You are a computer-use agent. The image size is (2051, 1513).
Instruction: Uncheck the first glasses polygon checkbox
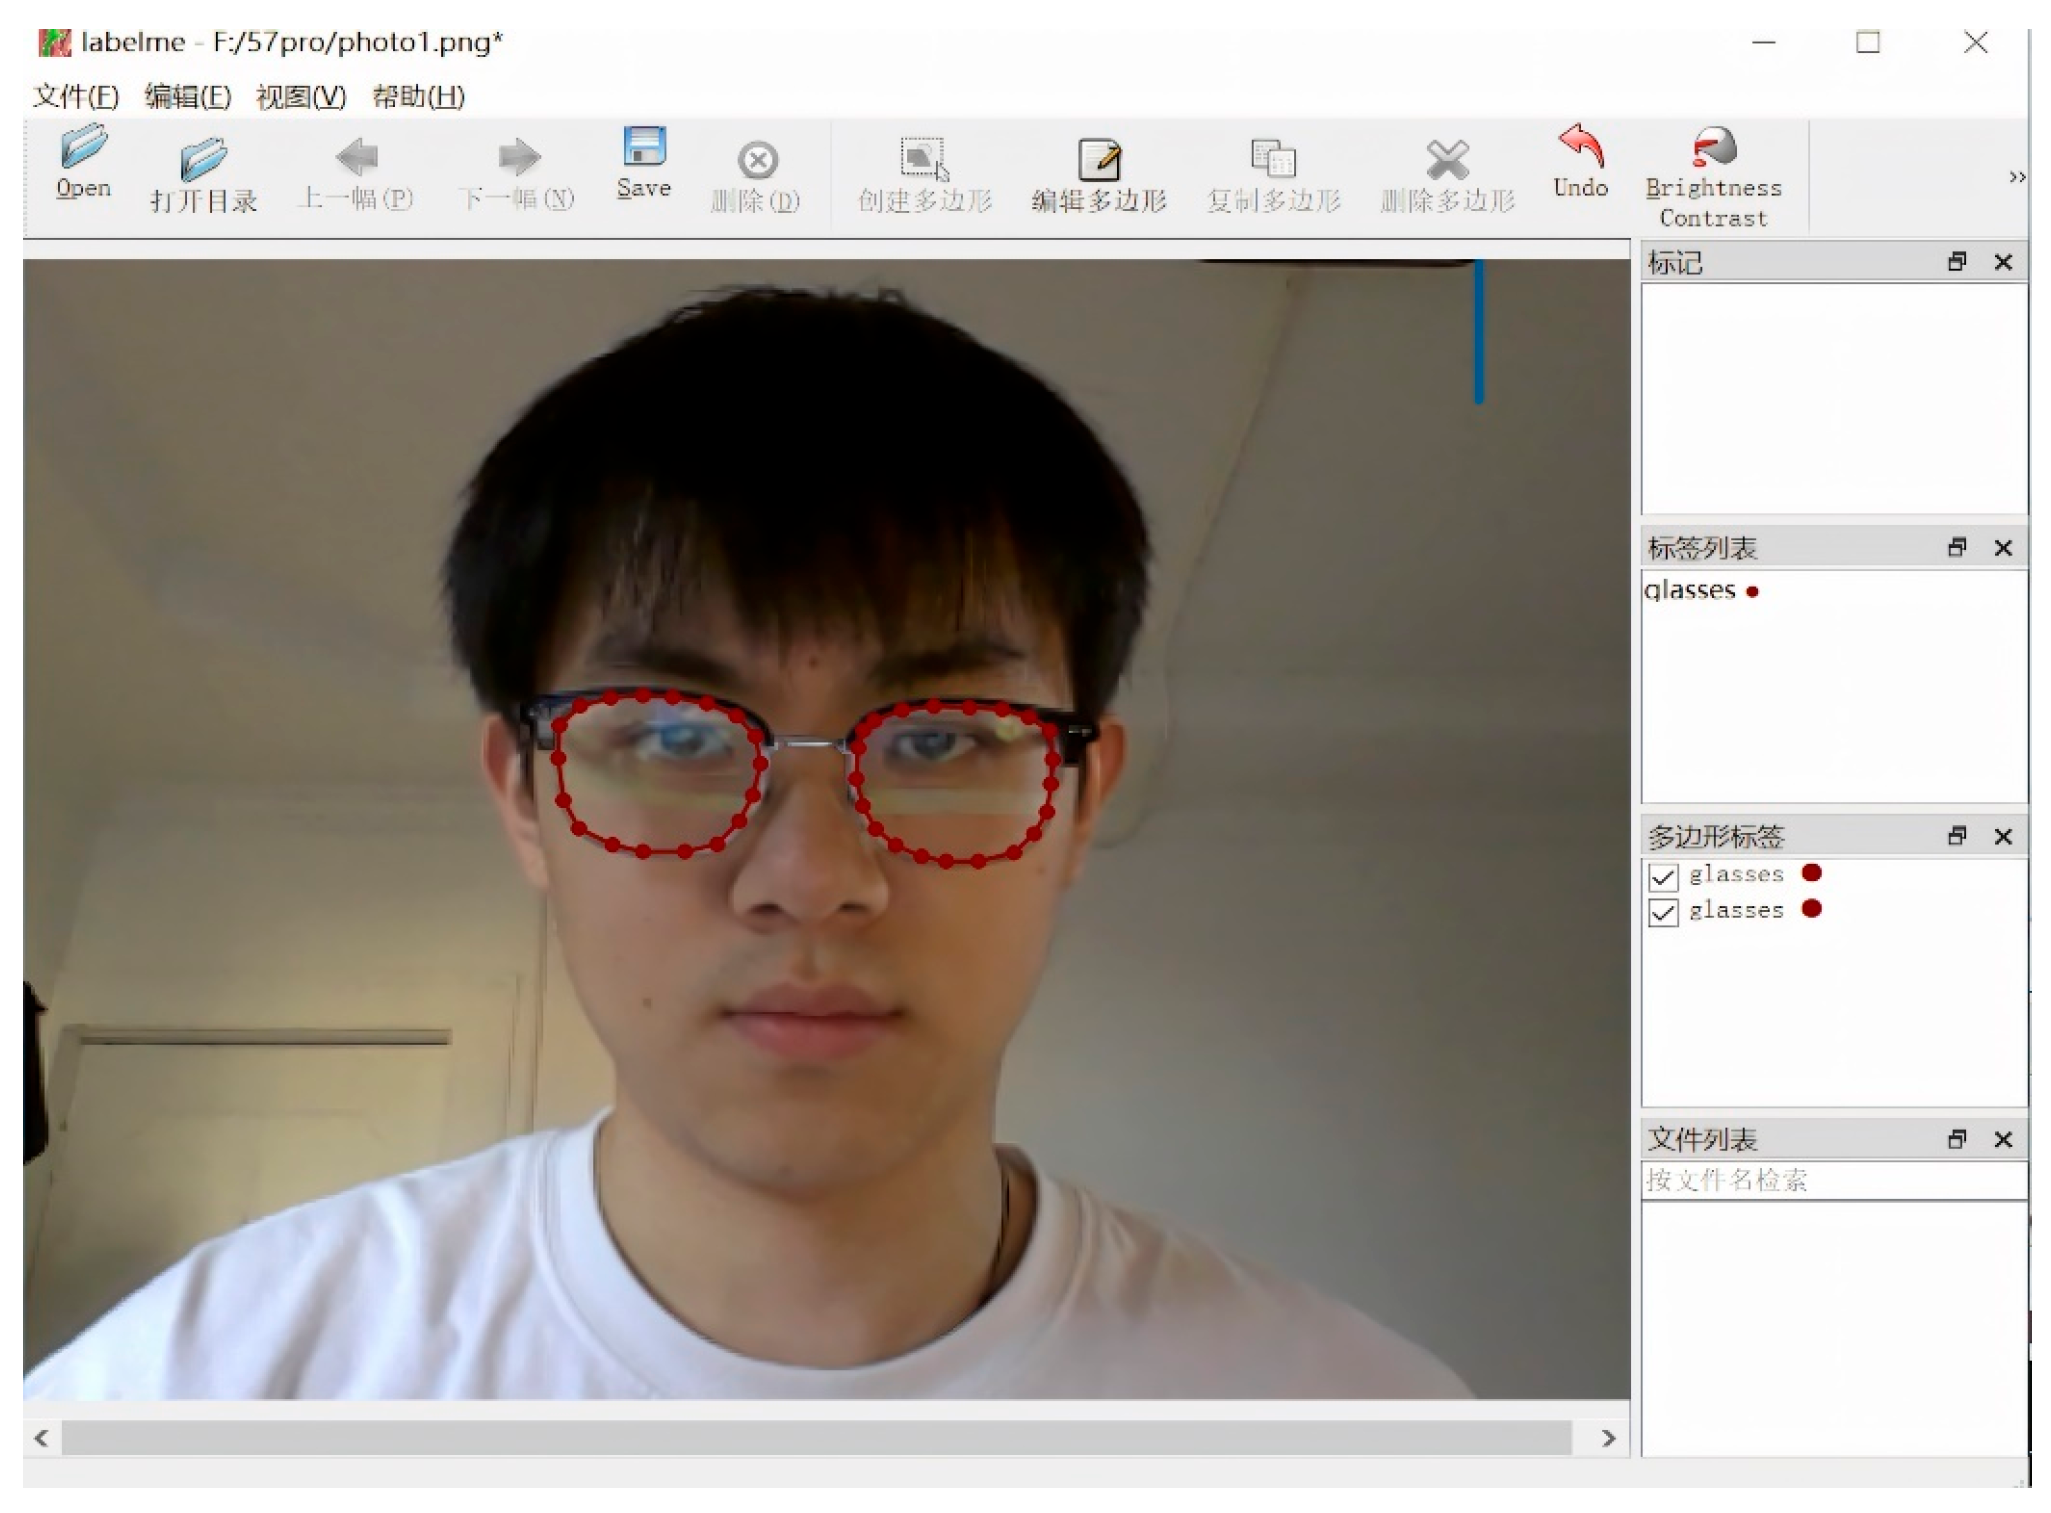(1662, 877)
